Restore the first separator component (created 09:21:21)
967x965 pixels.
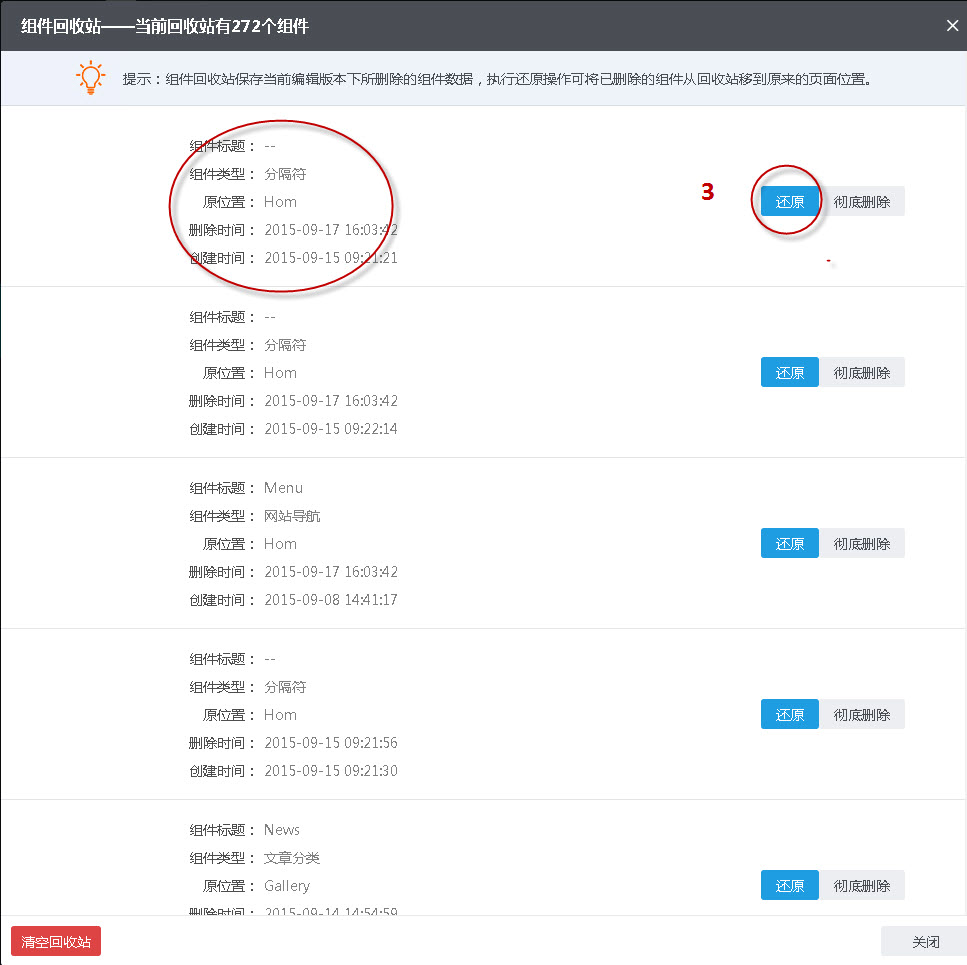(x=789, y=201)
